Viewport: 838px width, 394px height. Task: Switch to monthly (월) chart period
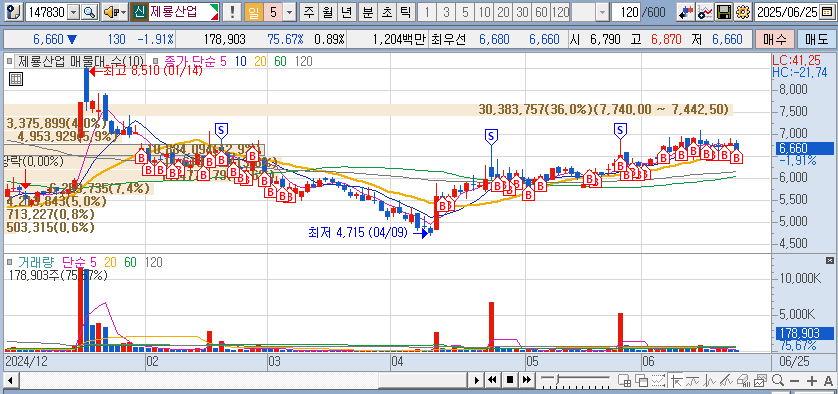[327, 11]
